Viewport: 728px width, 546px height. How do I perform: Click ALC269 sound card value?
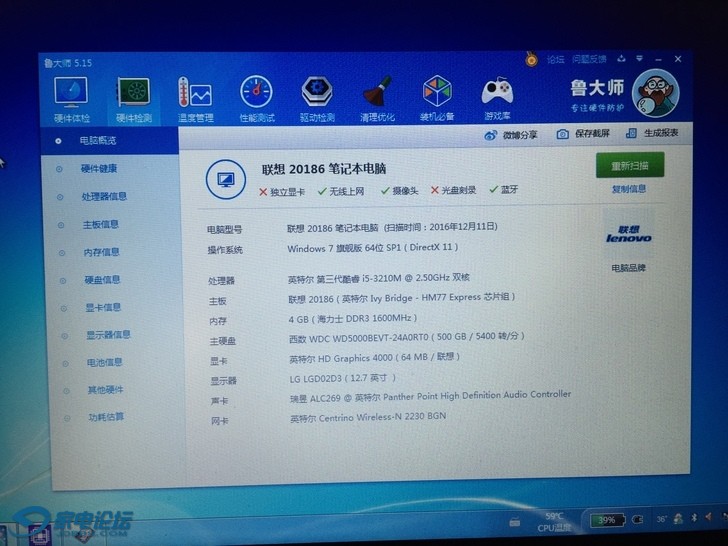pyautogui.click(x=430, y=396)
